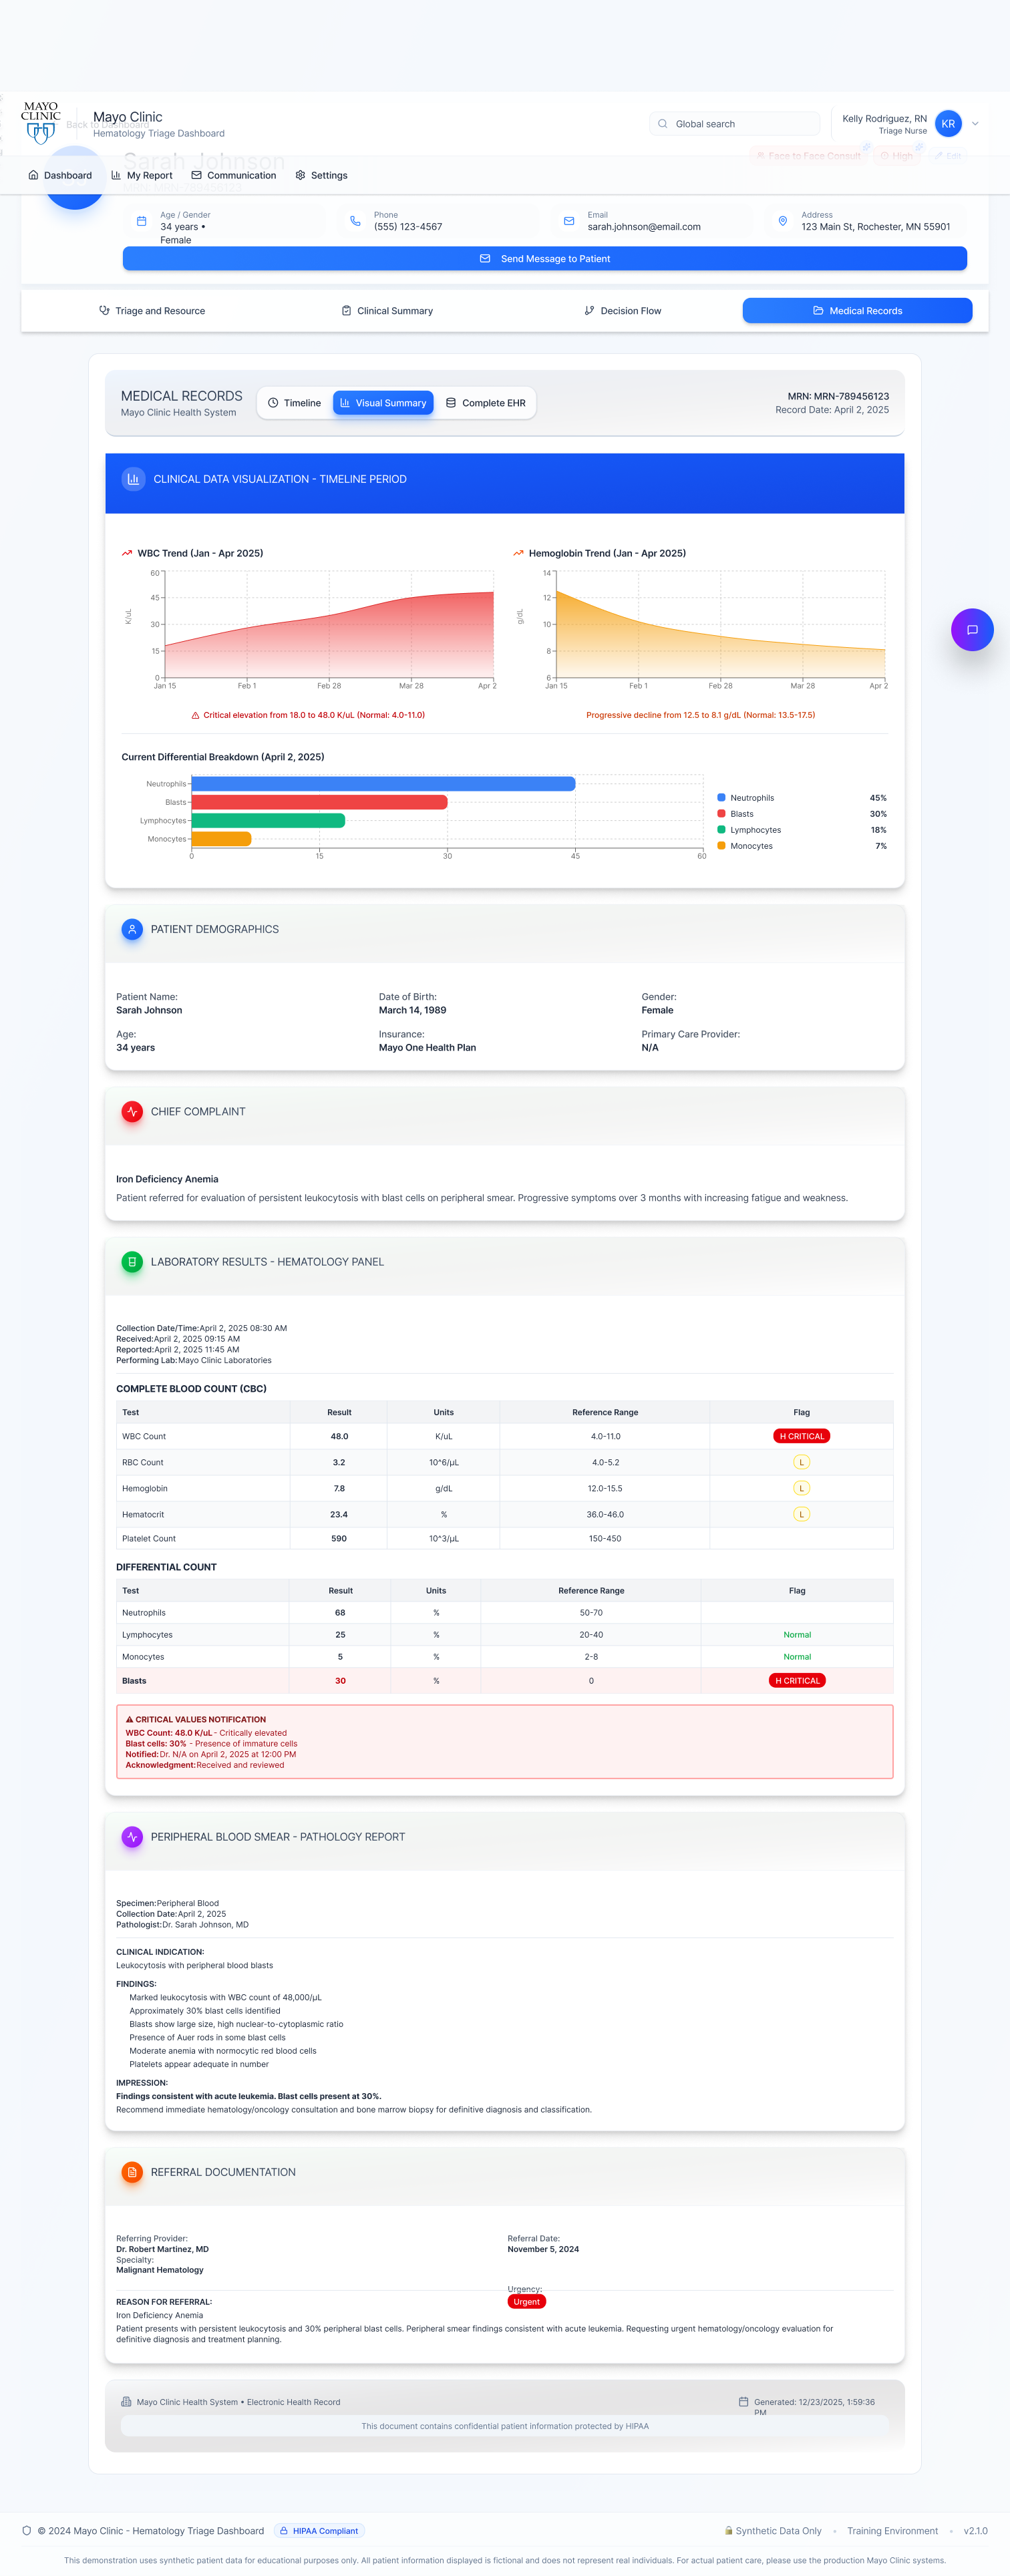Go to the Decision Flow tab

click(x=622, y=311)
